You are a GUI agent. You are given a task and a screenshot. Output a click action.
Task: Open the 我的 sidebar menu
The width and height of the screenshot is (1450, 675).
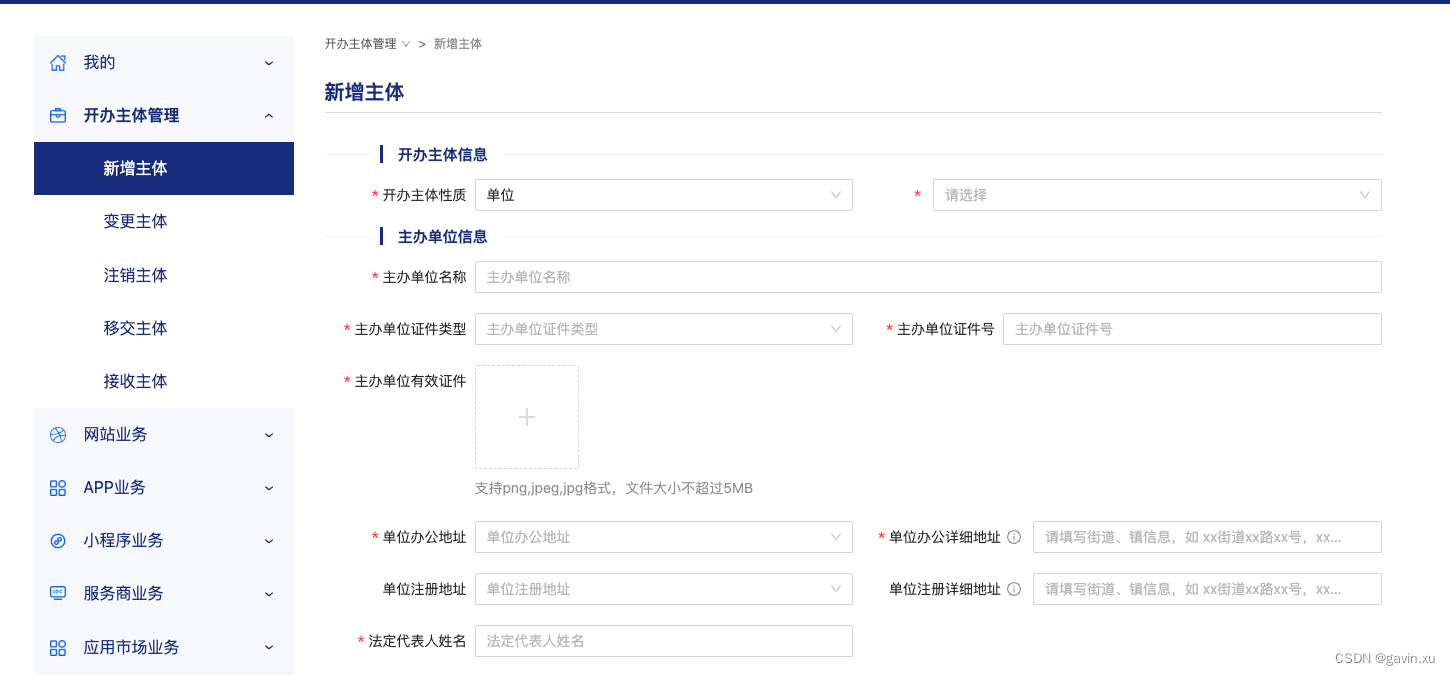coord(164,63)
